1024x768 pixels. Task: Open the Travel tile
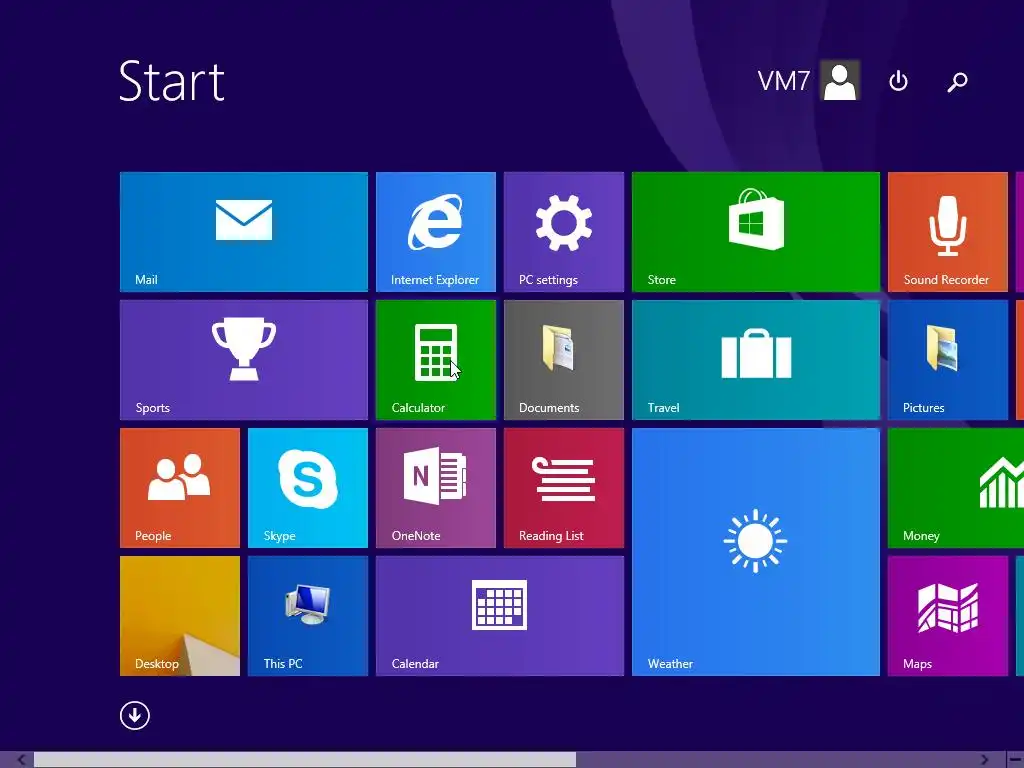point(756,360)
